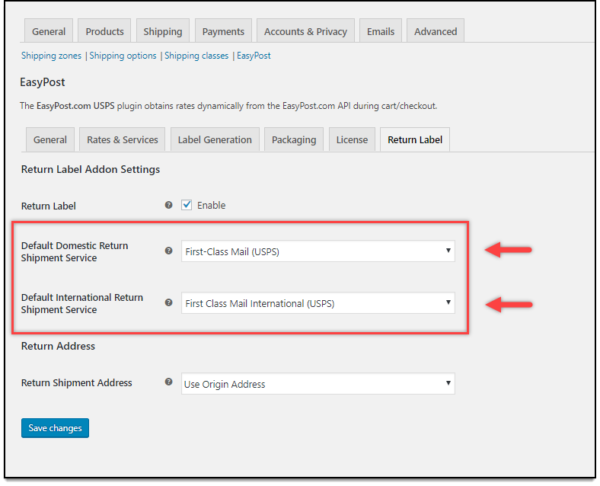Expand the Return Shipment Address dropdown
The height and width of the screenshot is (486, 600).
pos(318,383)
